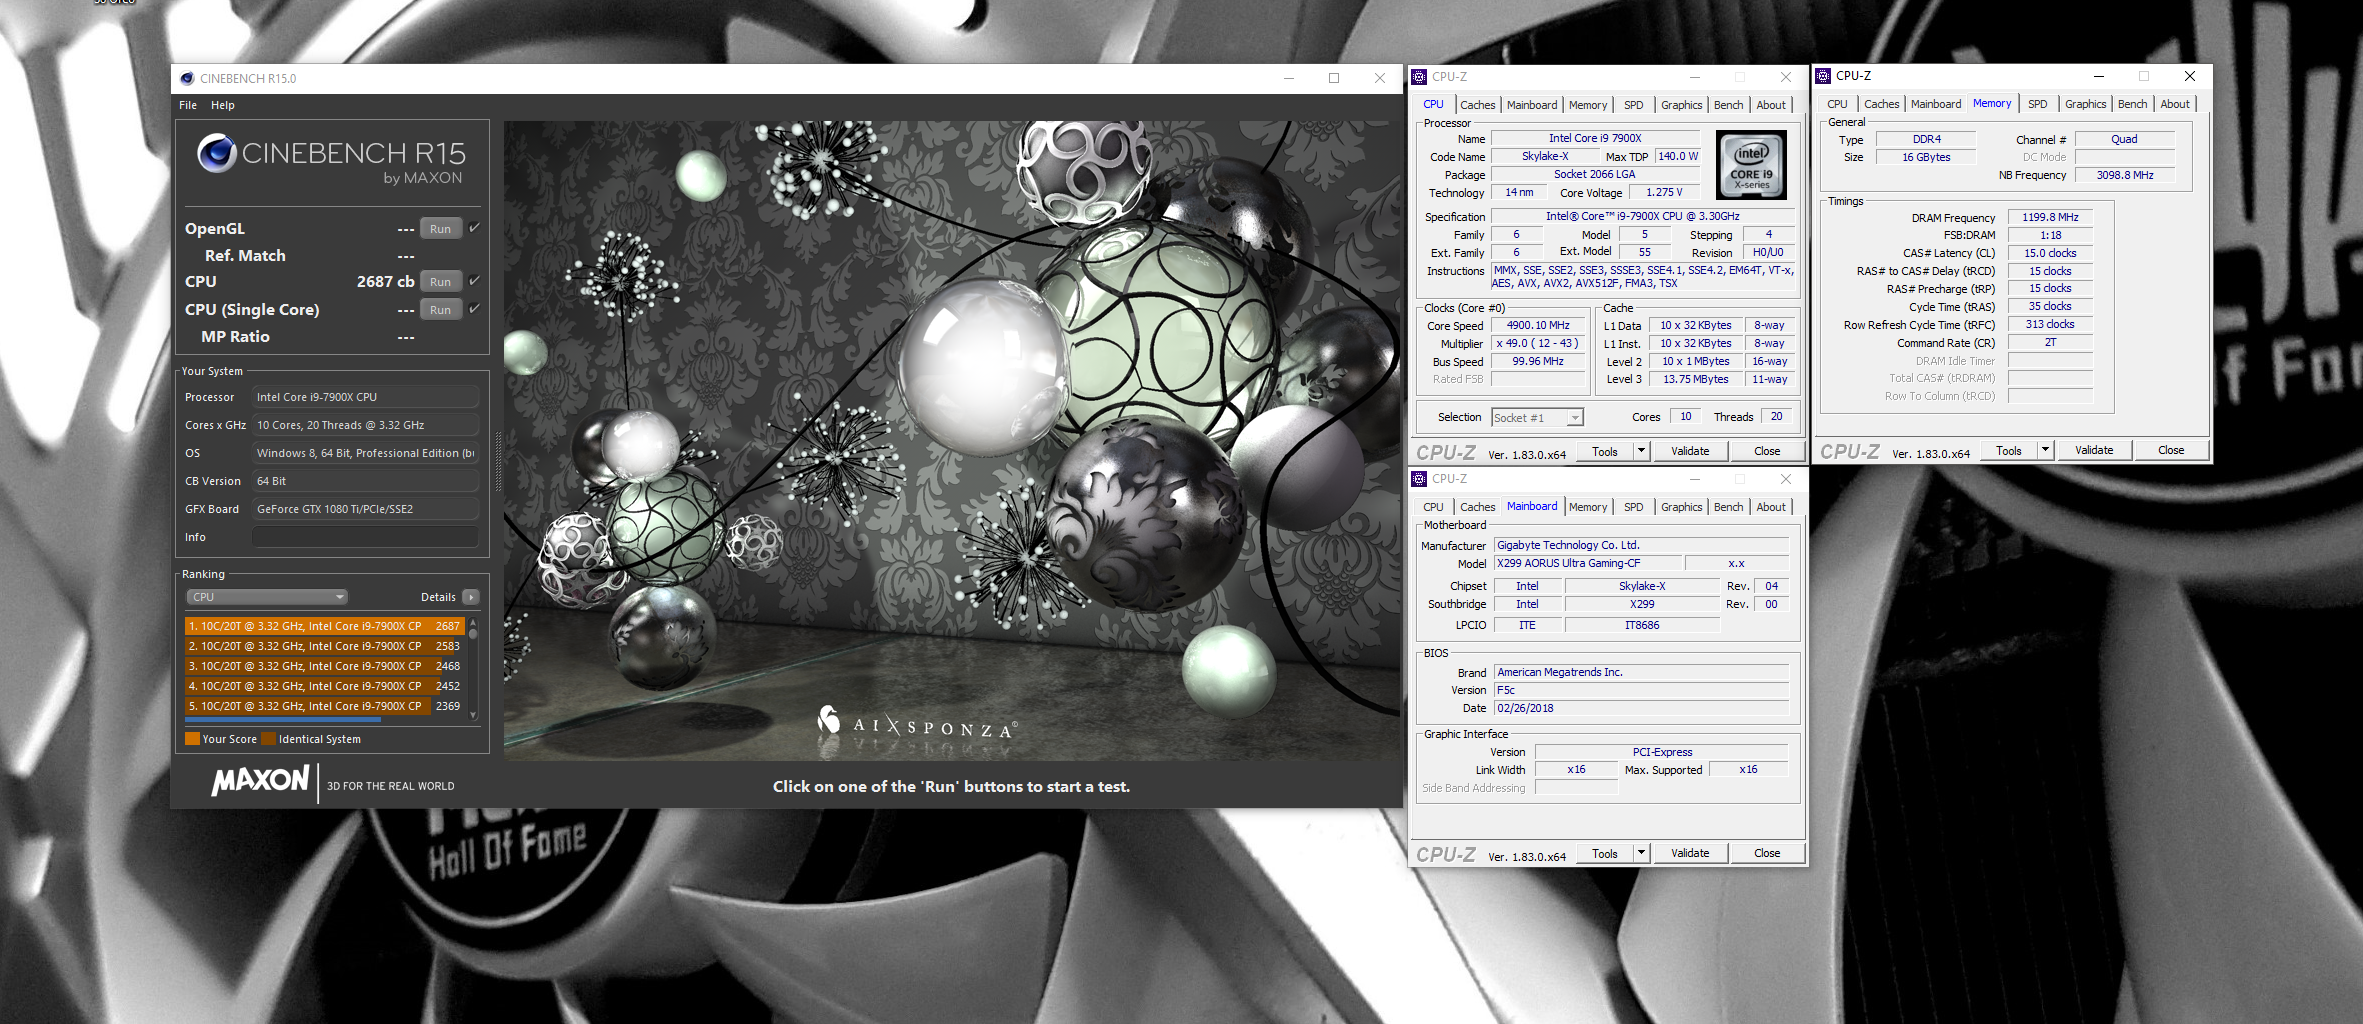
Task: Click the Info input field in Your System
Action: 365,537
